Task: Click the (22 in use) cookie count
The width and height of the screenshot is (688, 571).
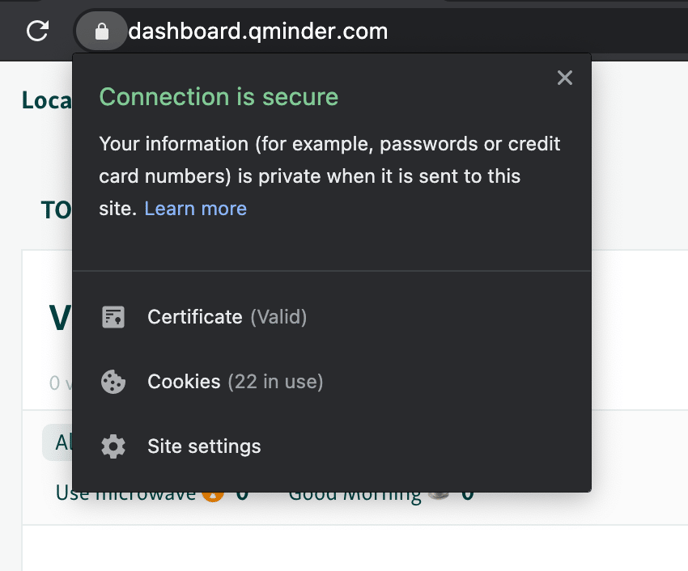Action: coord(275,382)
